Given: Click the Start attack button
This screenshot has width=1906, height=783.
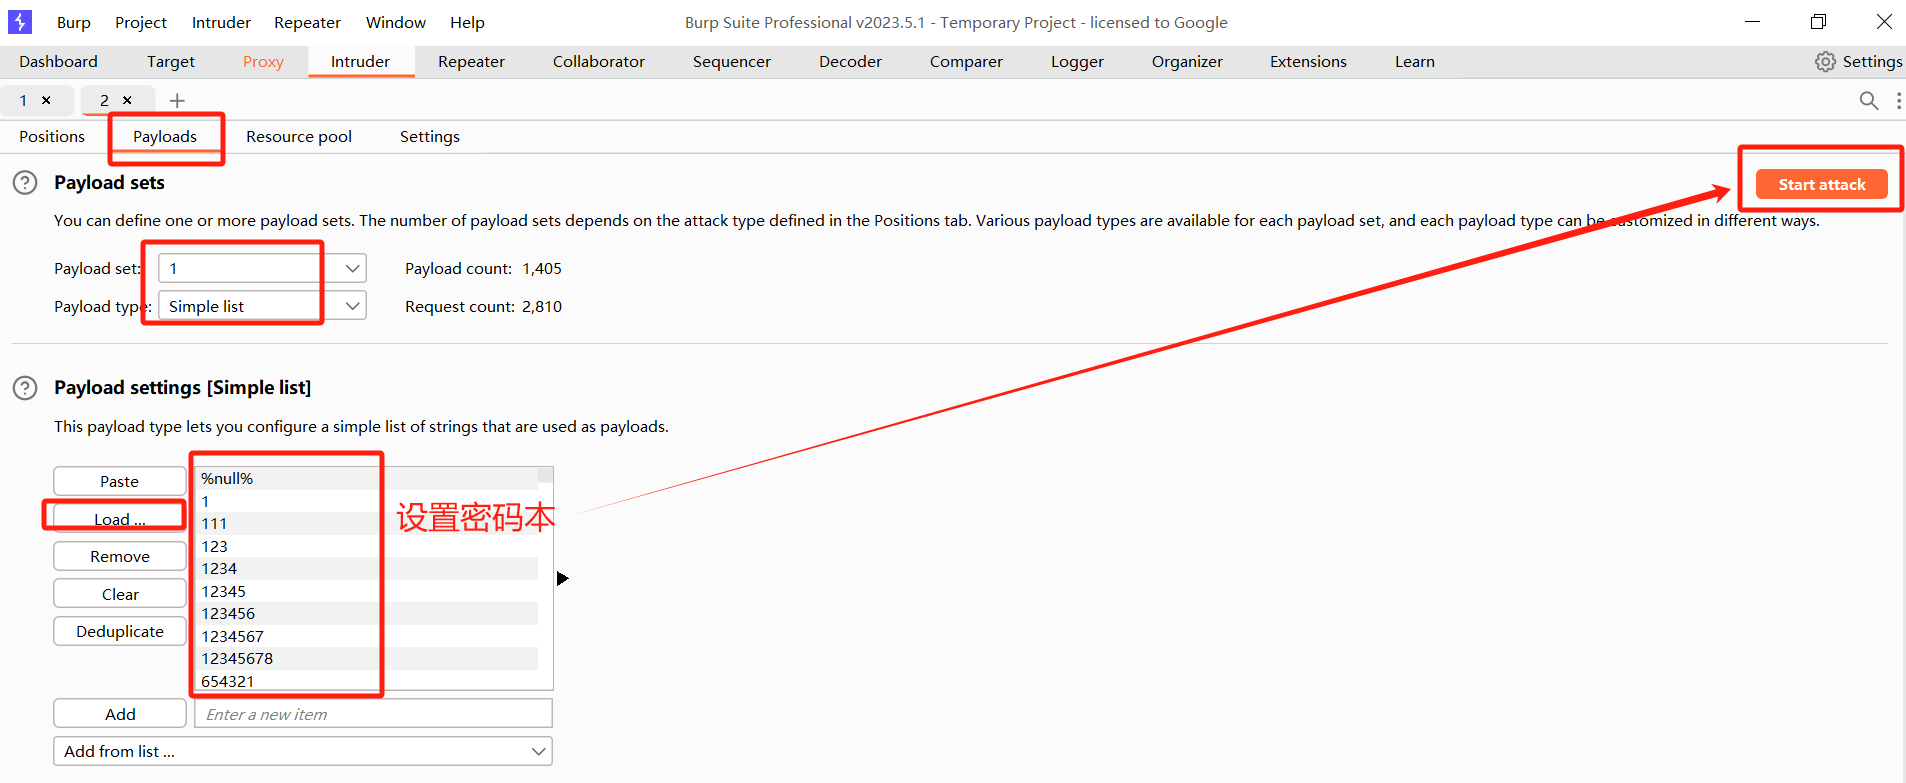Looking at the screenshot, I should [1822, 184].
